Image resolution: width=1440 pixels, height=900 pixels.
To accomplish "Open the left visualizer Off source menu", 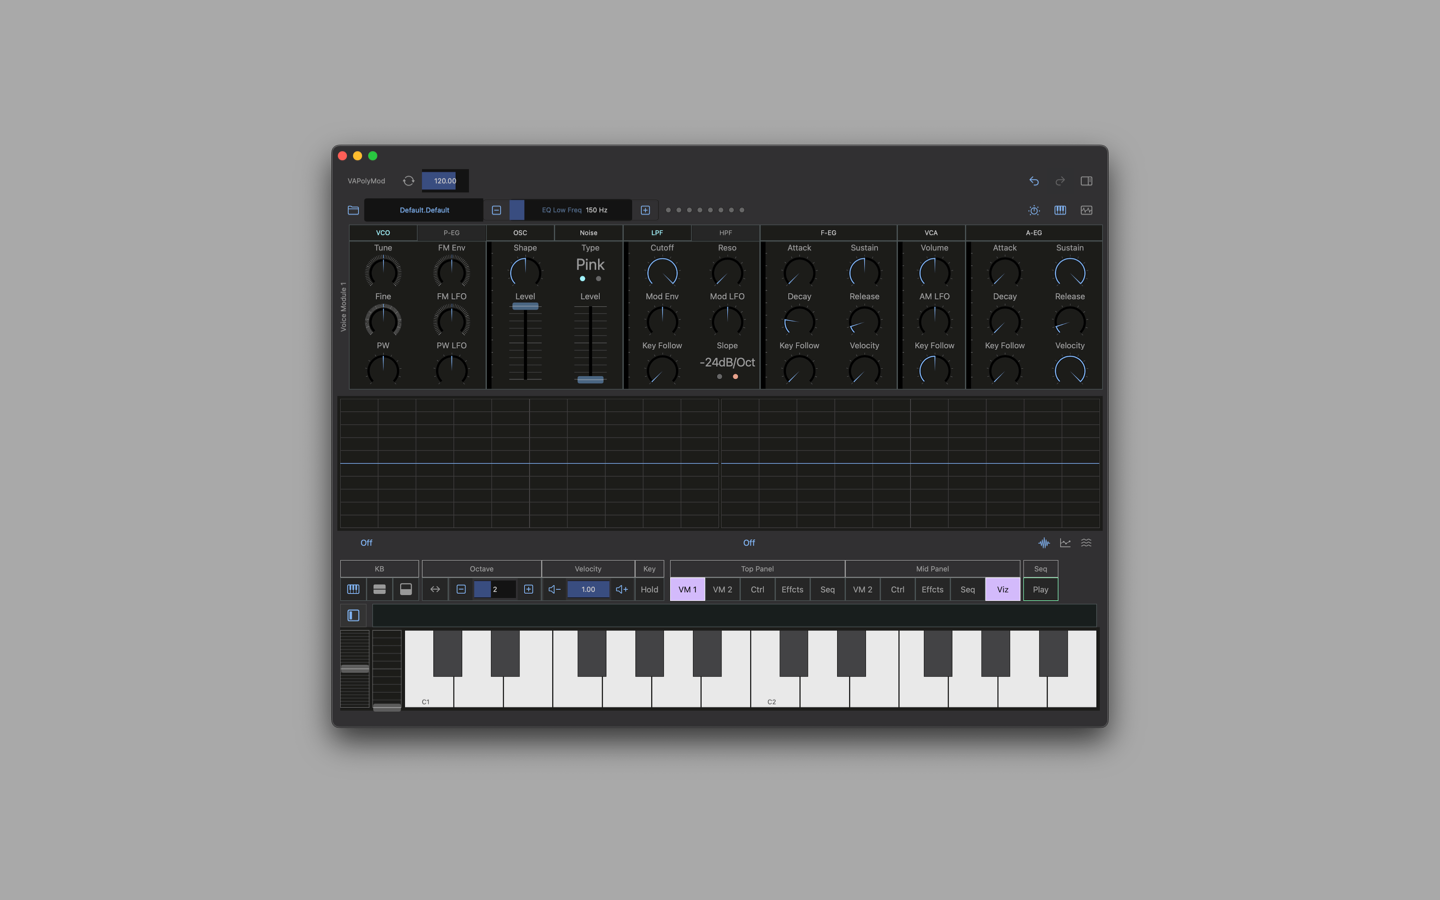I will point(366,543).
